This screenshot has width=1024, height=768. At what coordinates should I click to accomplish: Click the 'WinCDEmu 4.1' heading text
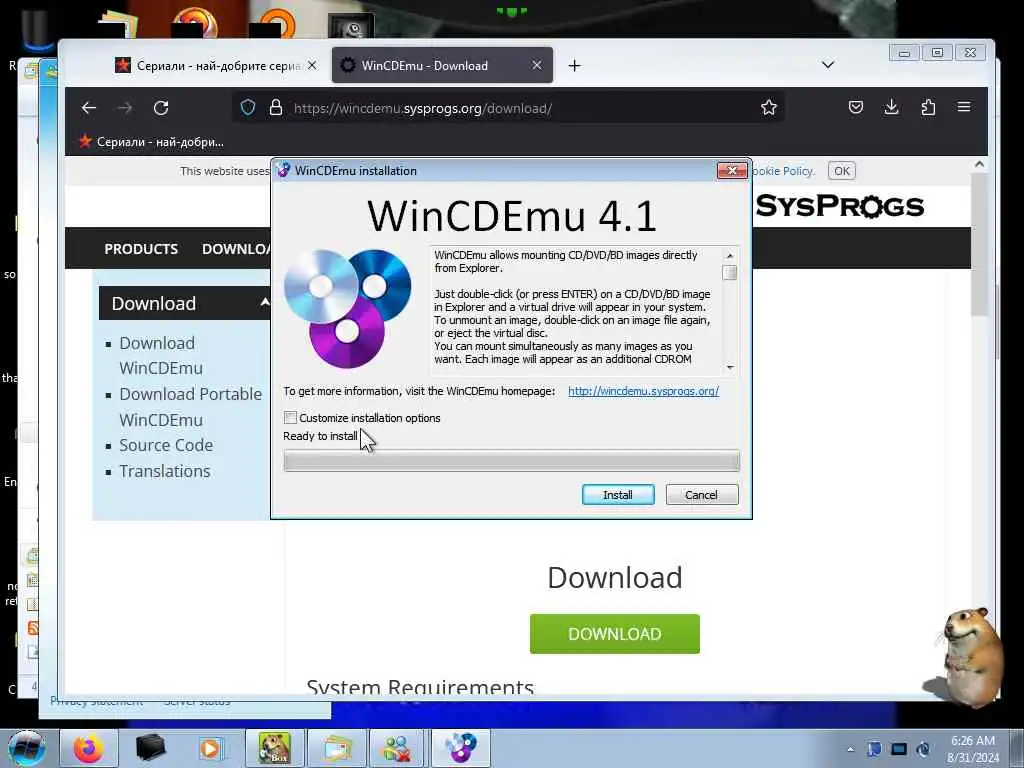511,216
